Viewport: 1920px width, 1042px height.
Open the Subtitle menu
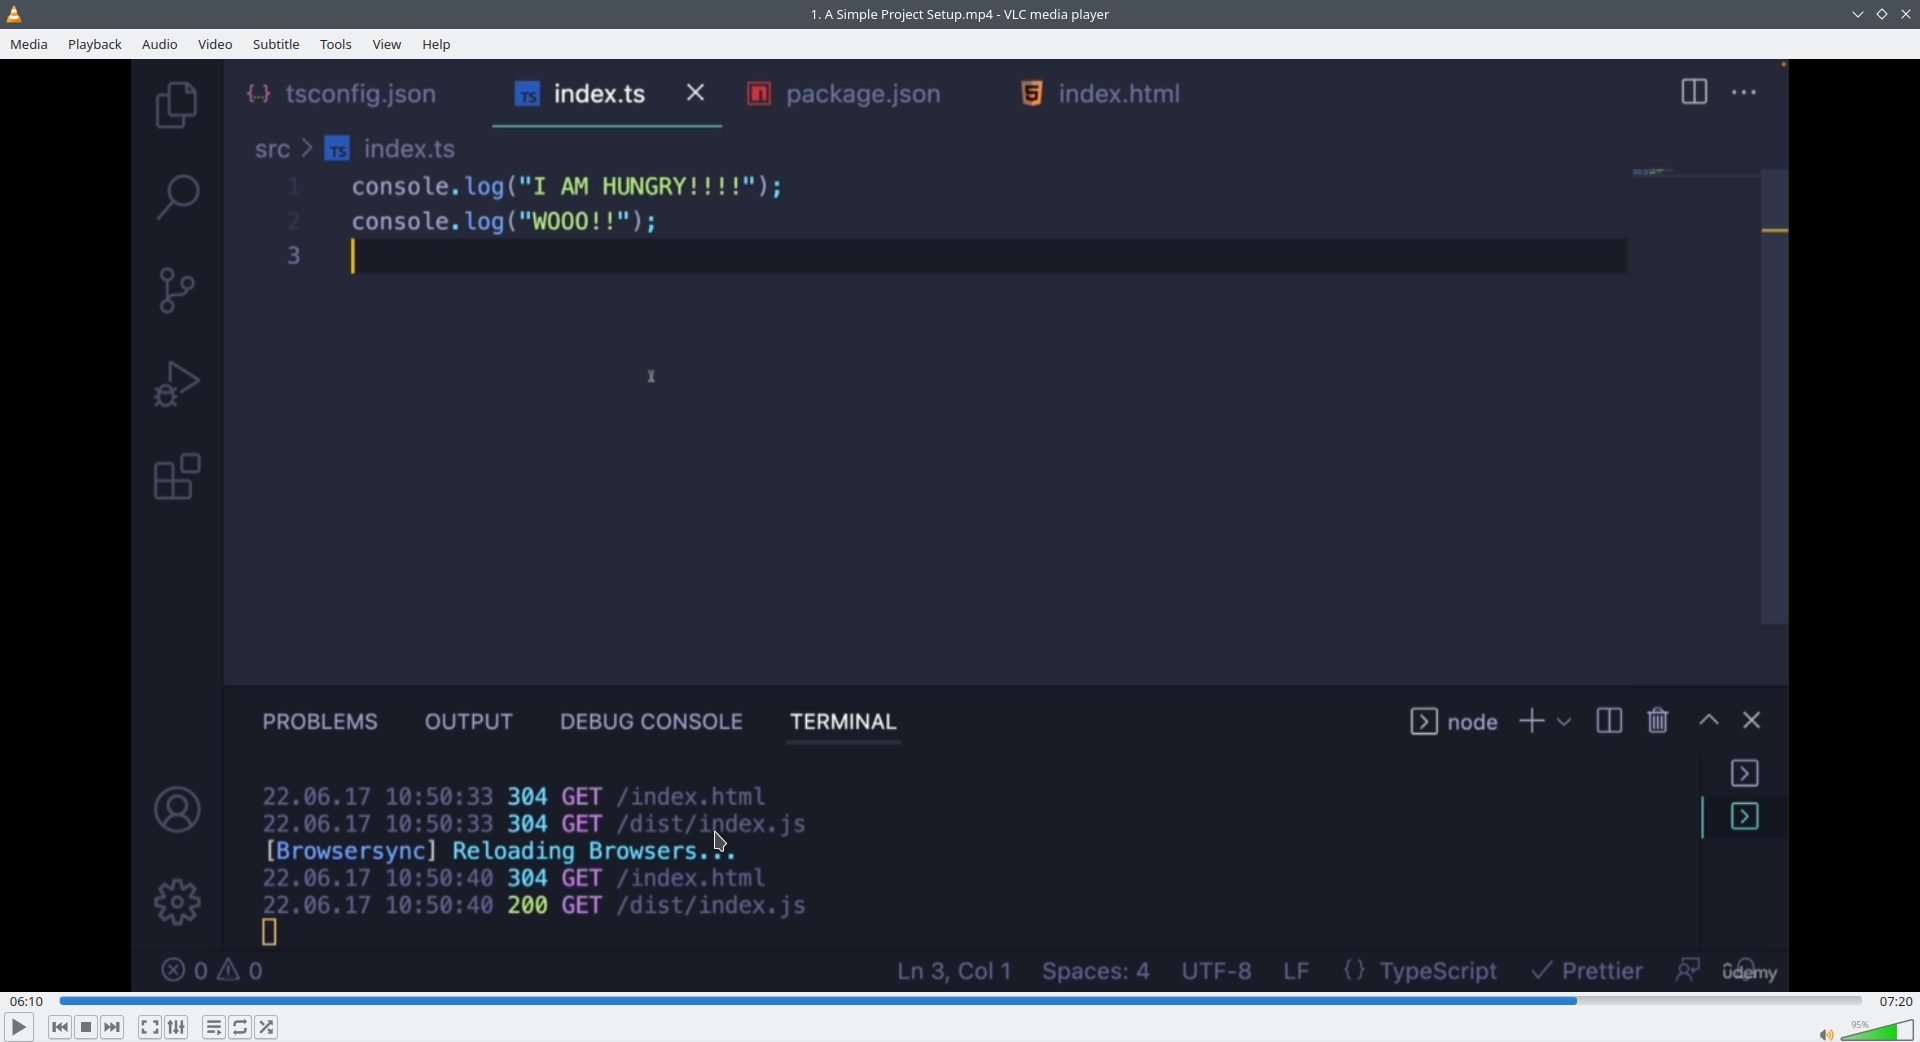pos(276,45)
